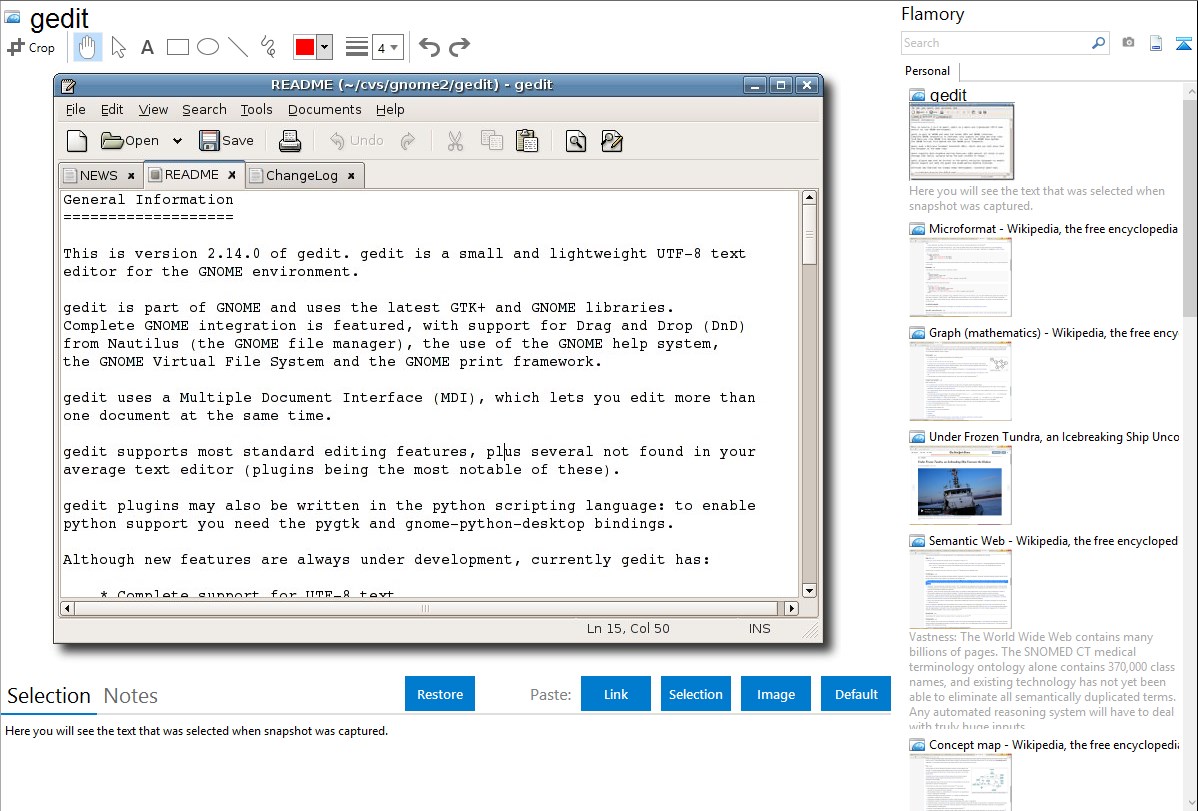This screenshot has width=1198, height=811.
Task: Switch to the Notes tab
Action: click(131, 696)
